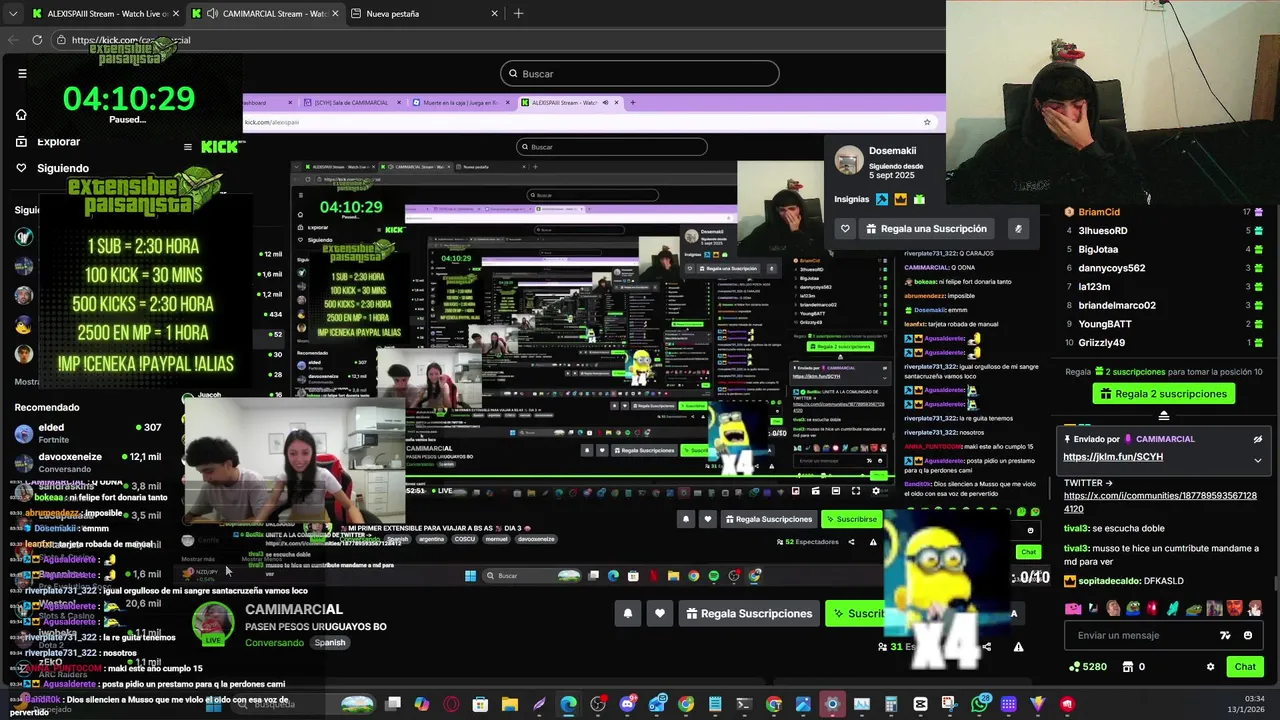The image size is (1280, 720).
Task: Click CAMIMARCIAL live avatar
Action: (x=213, y=626)
